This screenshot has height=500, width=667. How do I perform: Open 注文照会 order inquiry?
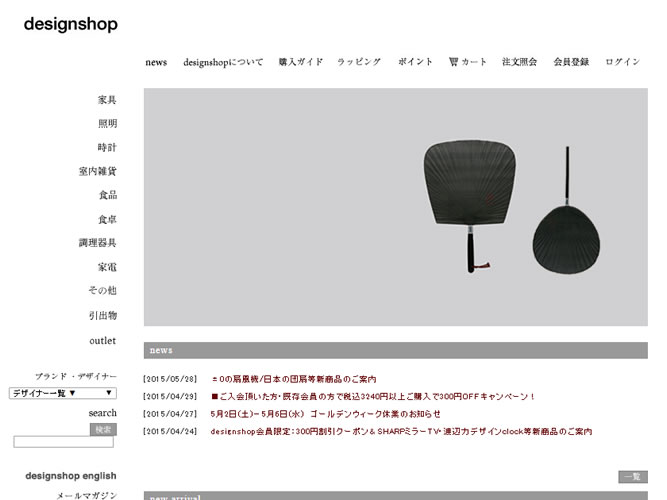[519, 62]
